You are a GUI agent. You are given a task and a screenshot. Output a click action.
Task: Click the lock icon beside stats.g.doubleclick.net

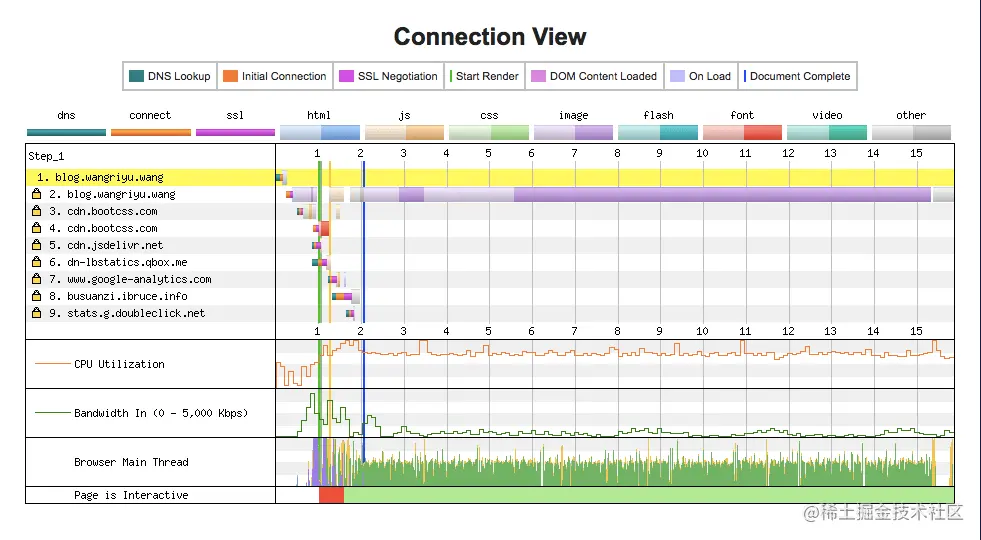[x=37, y=312]
